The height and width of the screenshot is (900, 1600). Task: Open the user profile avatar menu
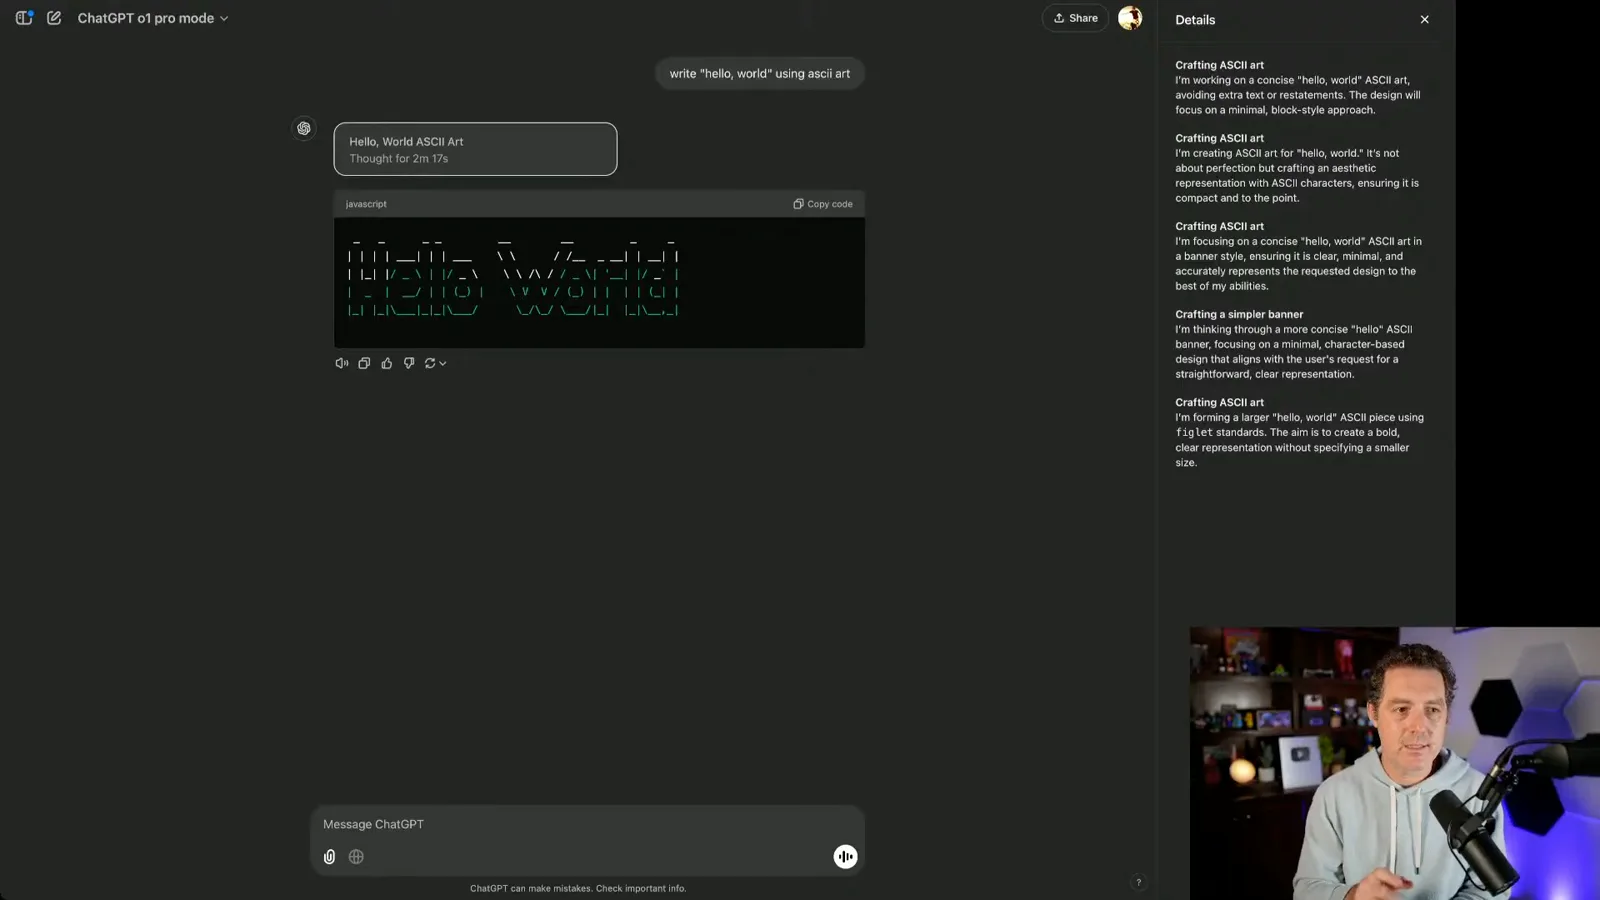tap(1130, 18)
